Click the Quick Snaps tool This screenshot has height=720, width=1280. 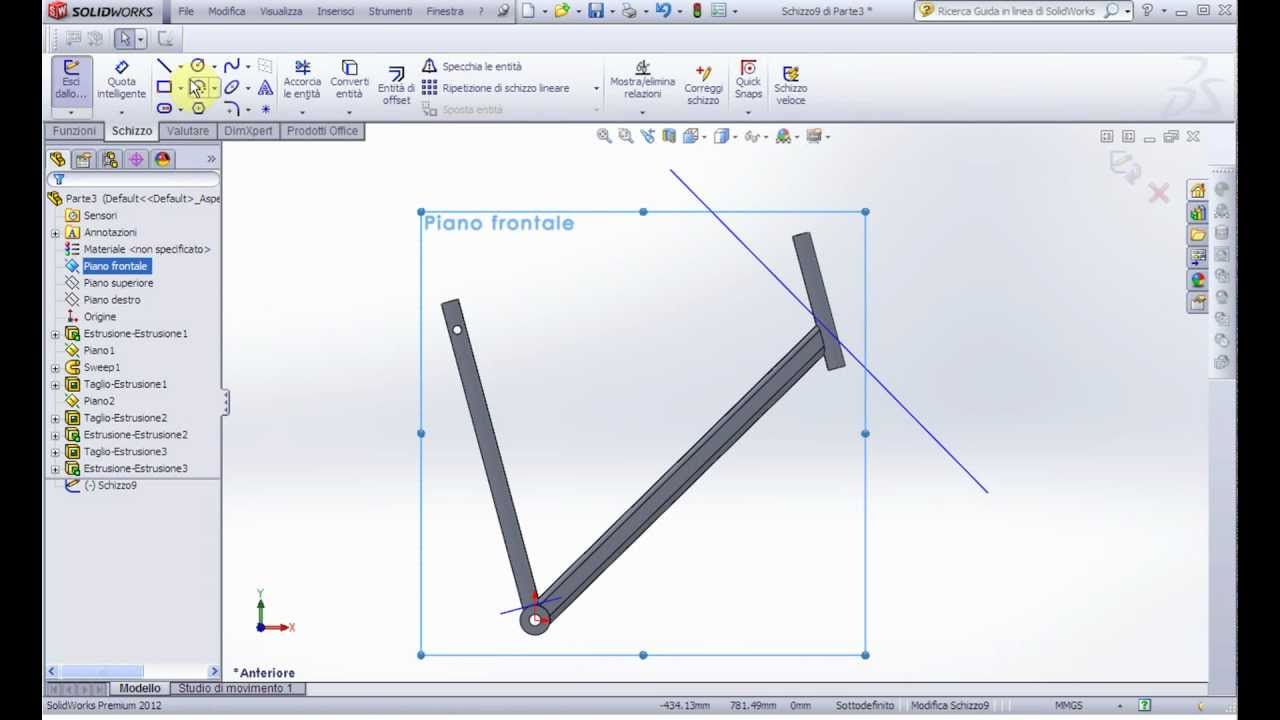(748, 80)
